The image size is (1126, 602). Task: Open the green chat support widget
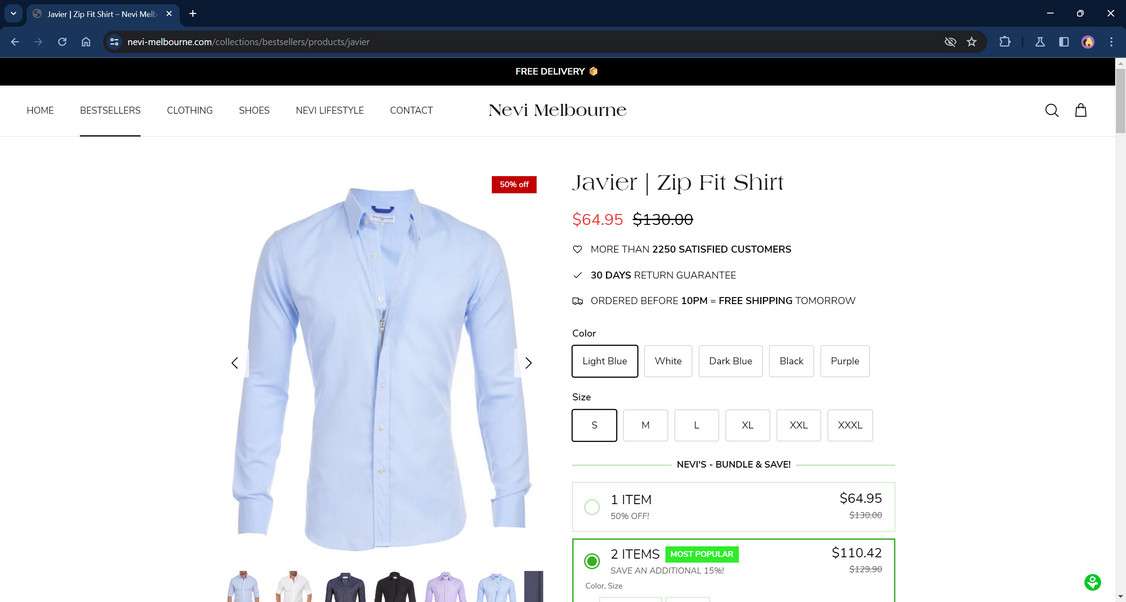tap(1091, 581)
